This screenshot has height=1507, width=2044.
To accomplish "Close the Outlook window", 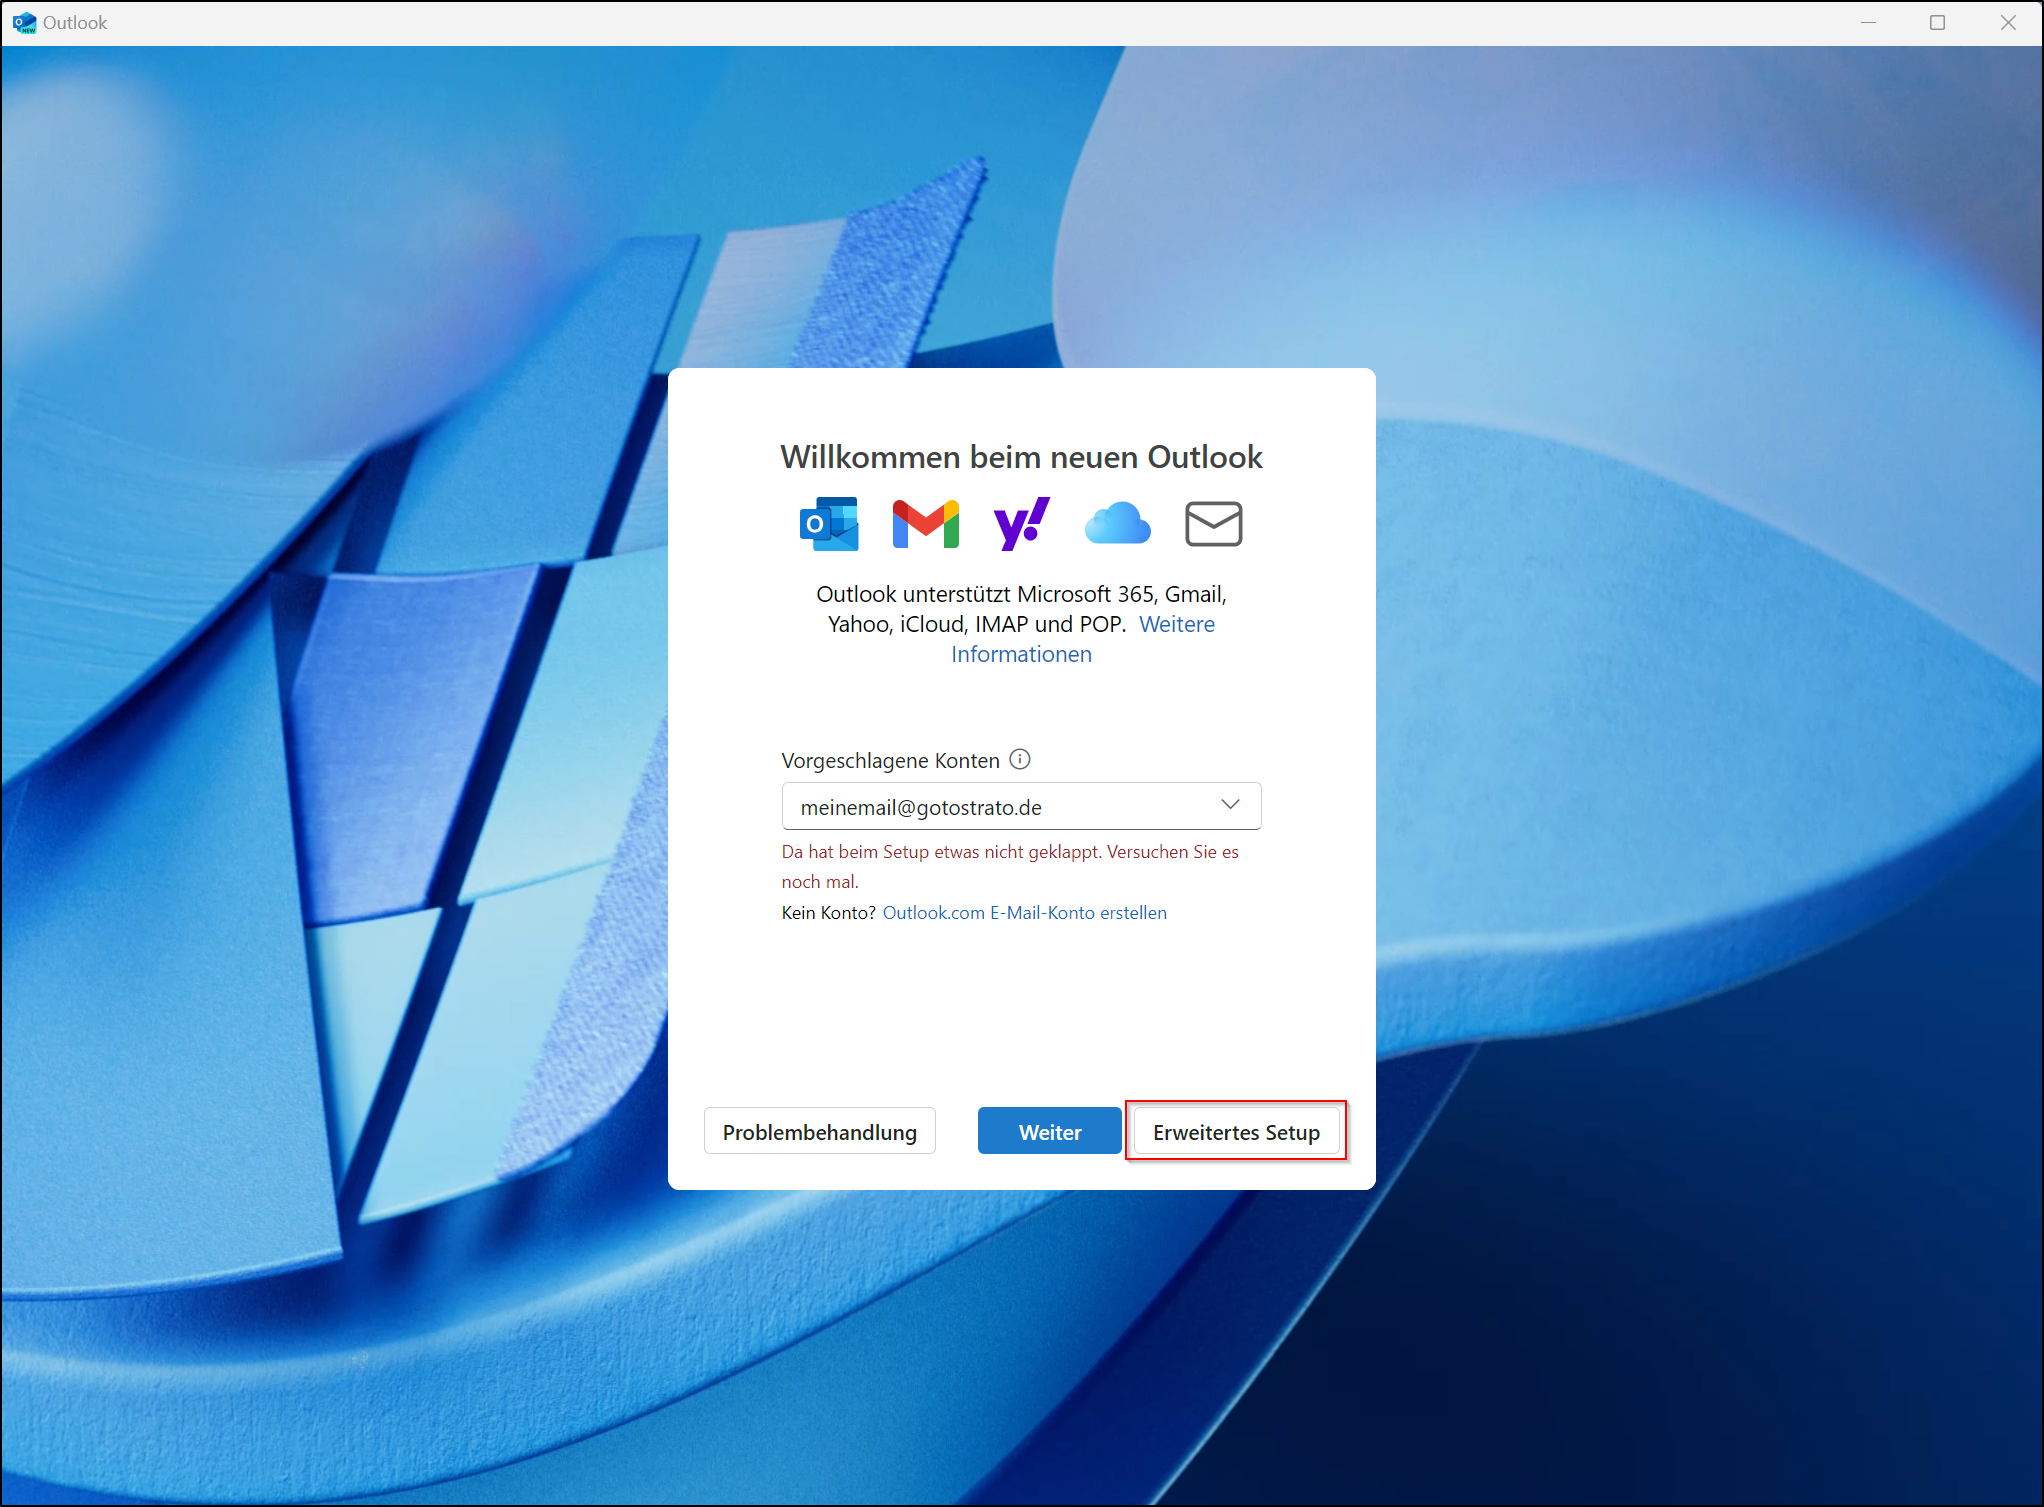I will coord(2008,22).
